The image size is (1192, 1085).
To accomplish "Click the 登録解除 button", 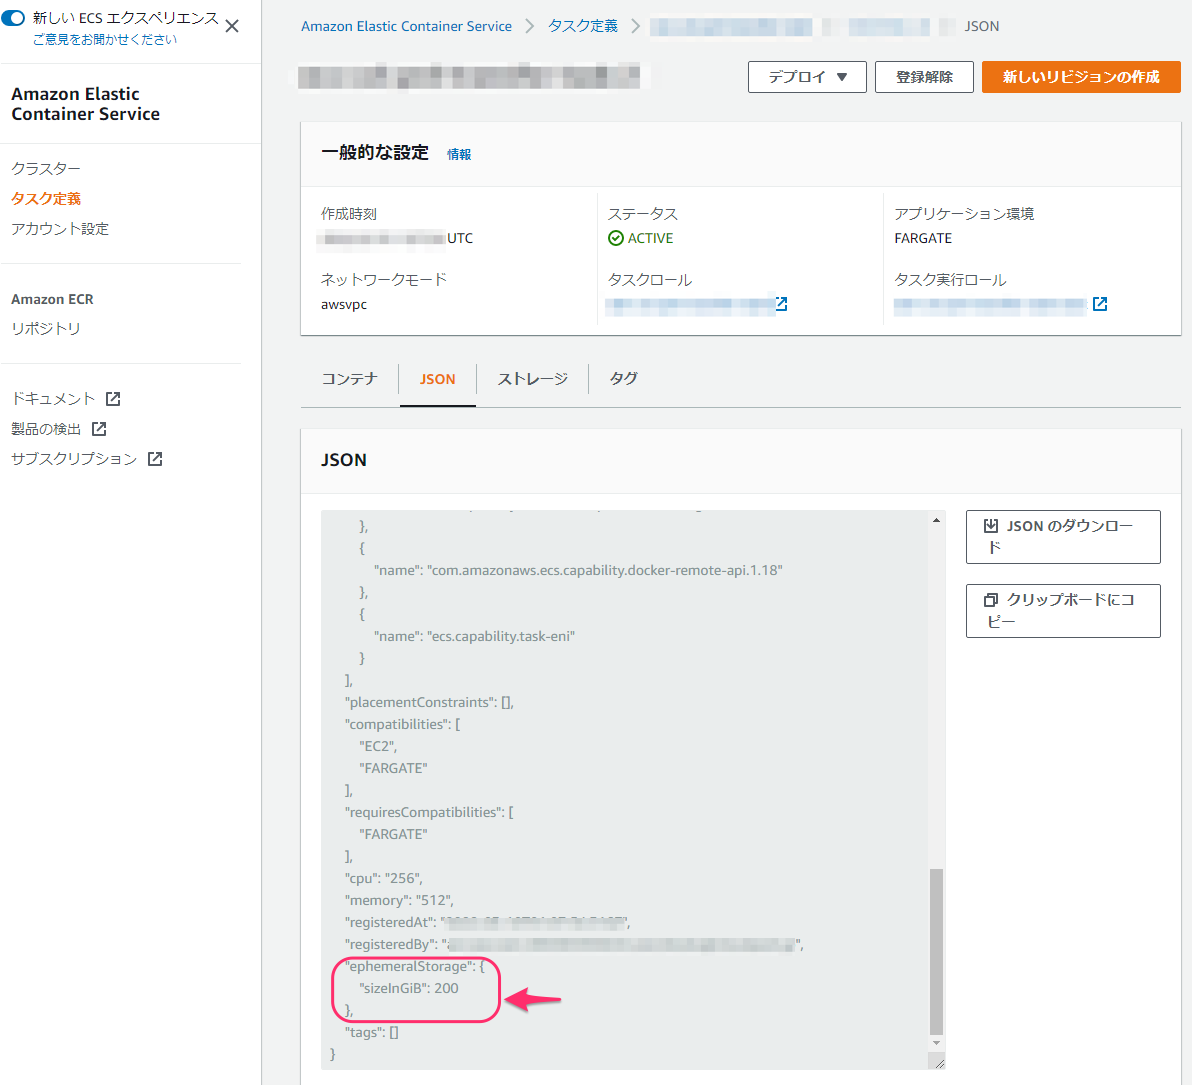I will [x=924, y=77].
